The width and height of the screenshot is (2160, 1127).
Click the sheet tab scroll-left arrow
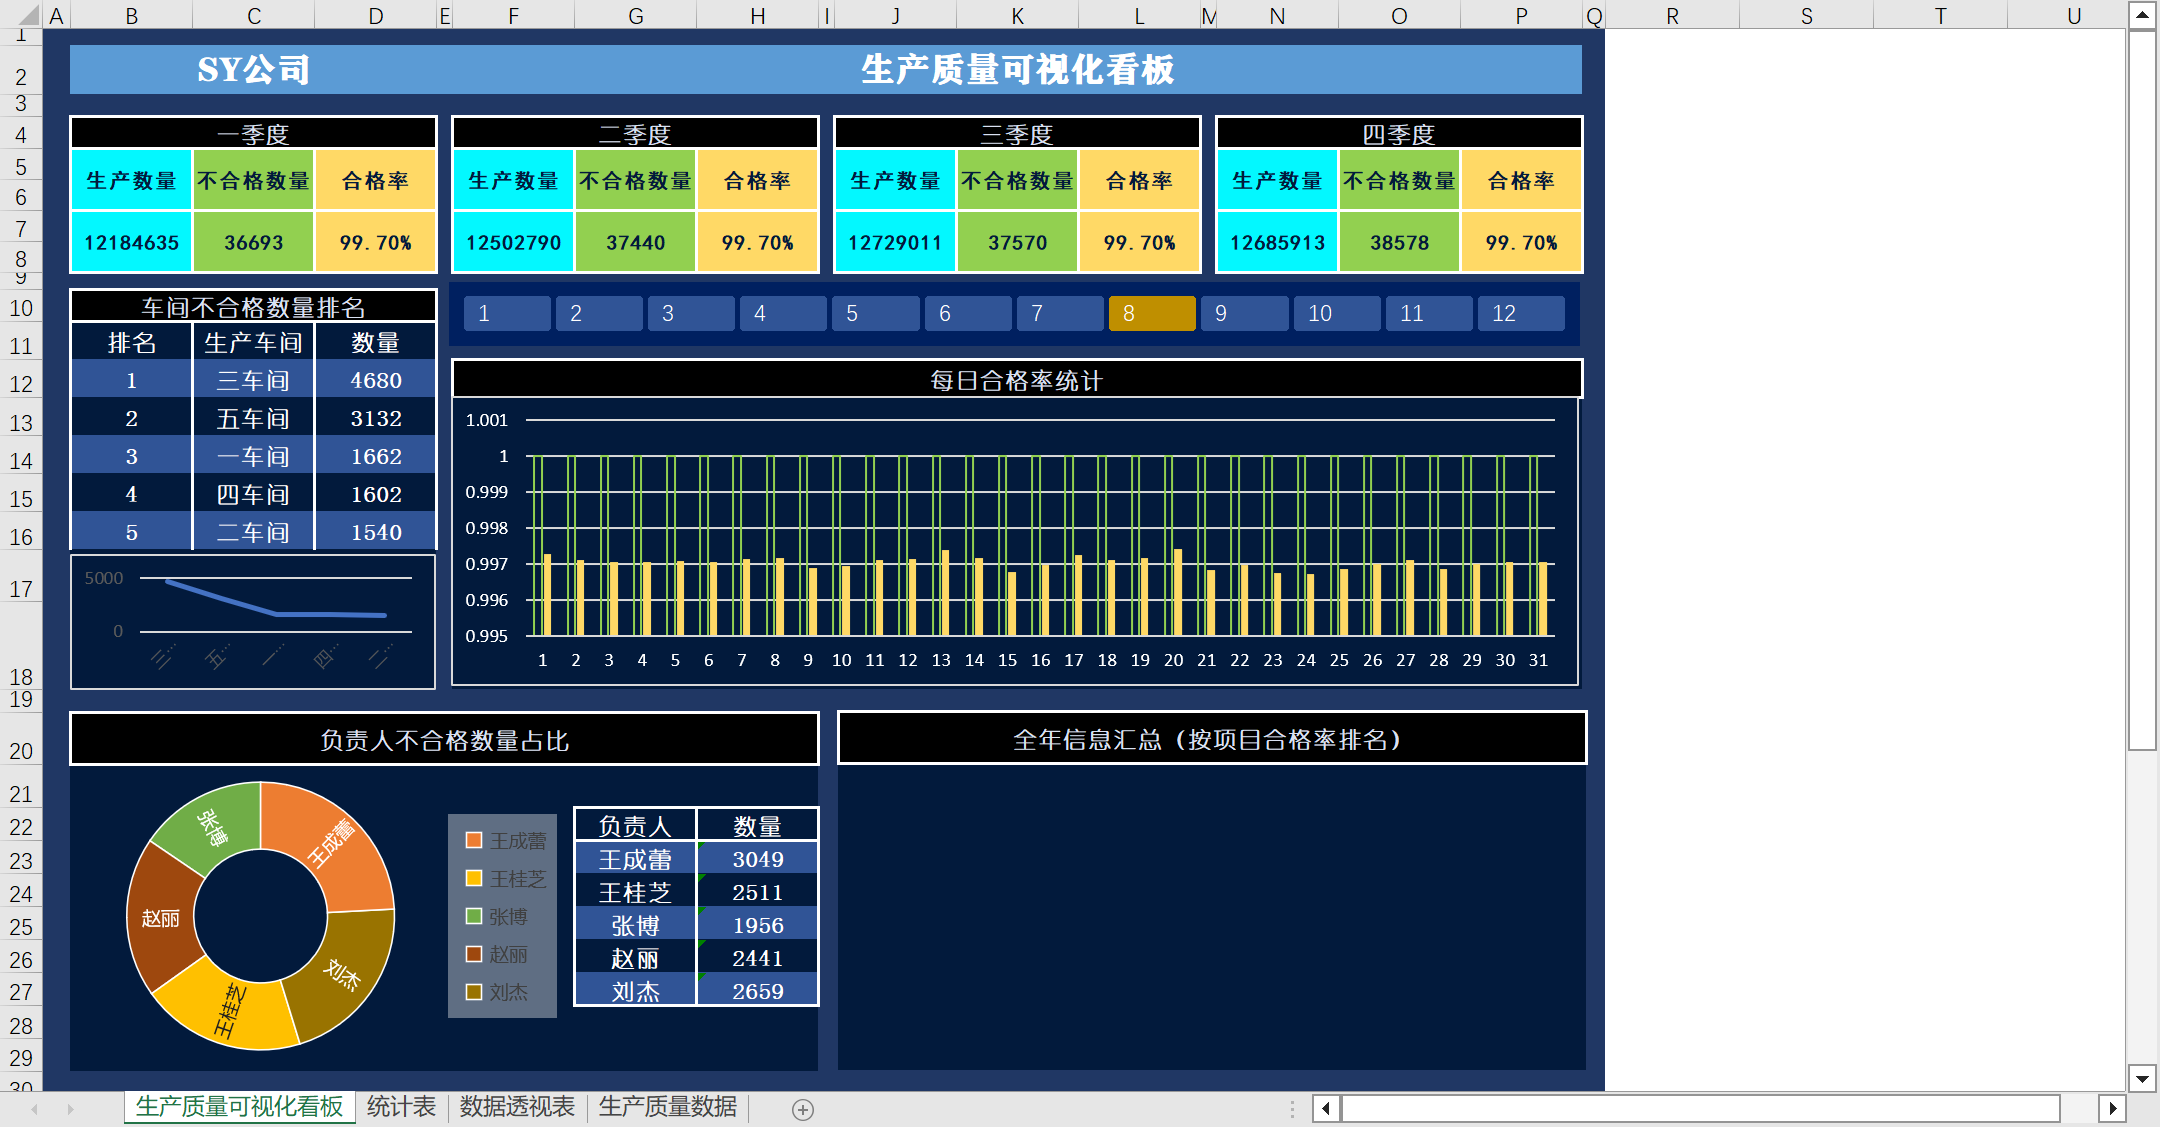(x=35, y=1109)
